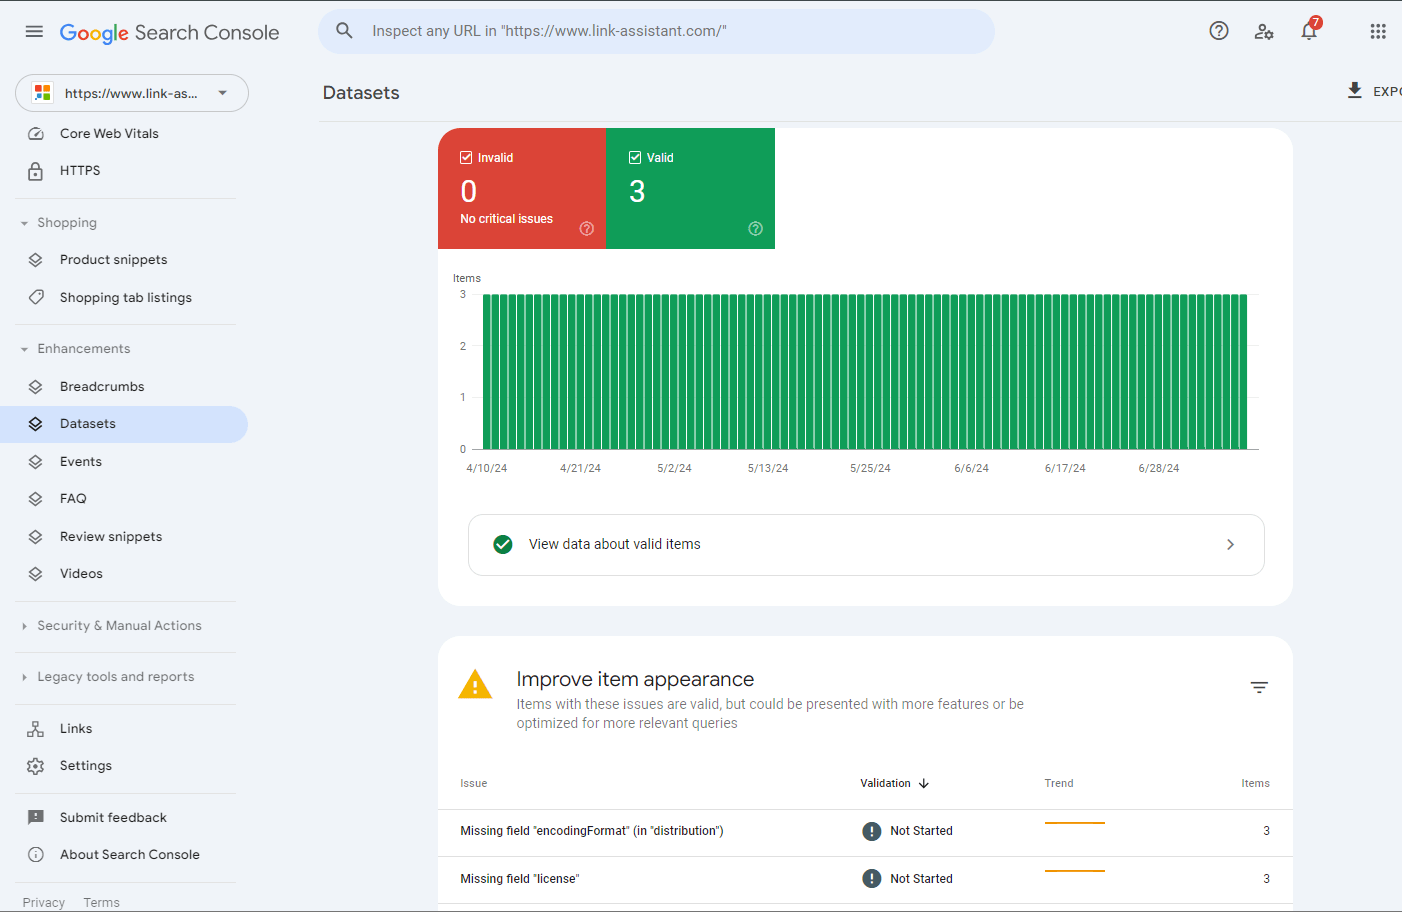Collapse the Enhancements section
Screen dimensions: 1402x912
click(x=24, y=349)
